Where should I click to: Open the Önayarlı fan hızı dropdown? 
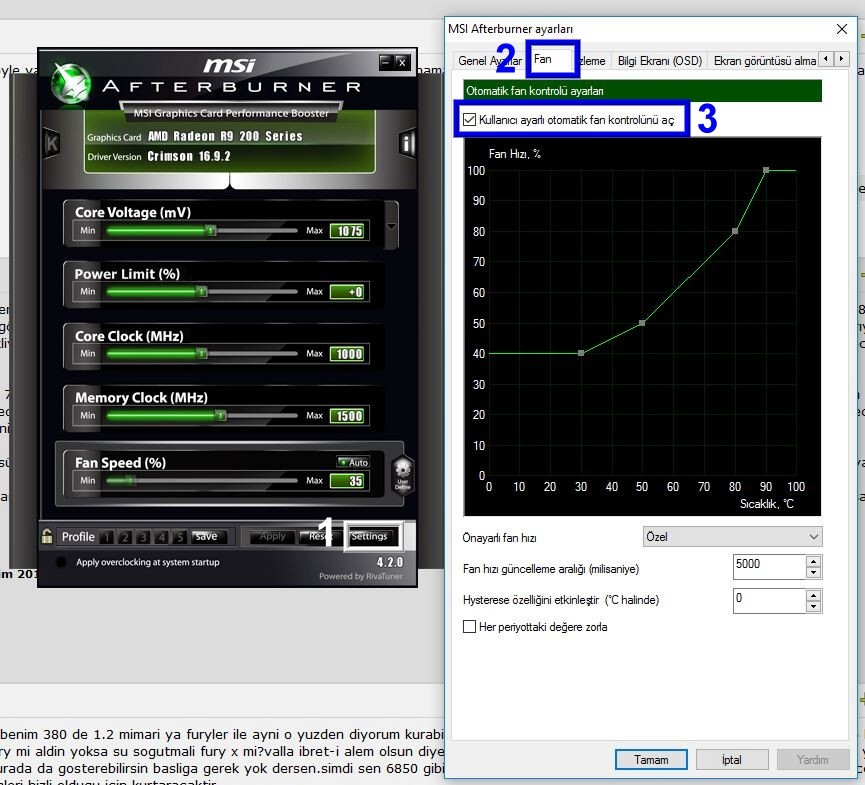[732, 537]
